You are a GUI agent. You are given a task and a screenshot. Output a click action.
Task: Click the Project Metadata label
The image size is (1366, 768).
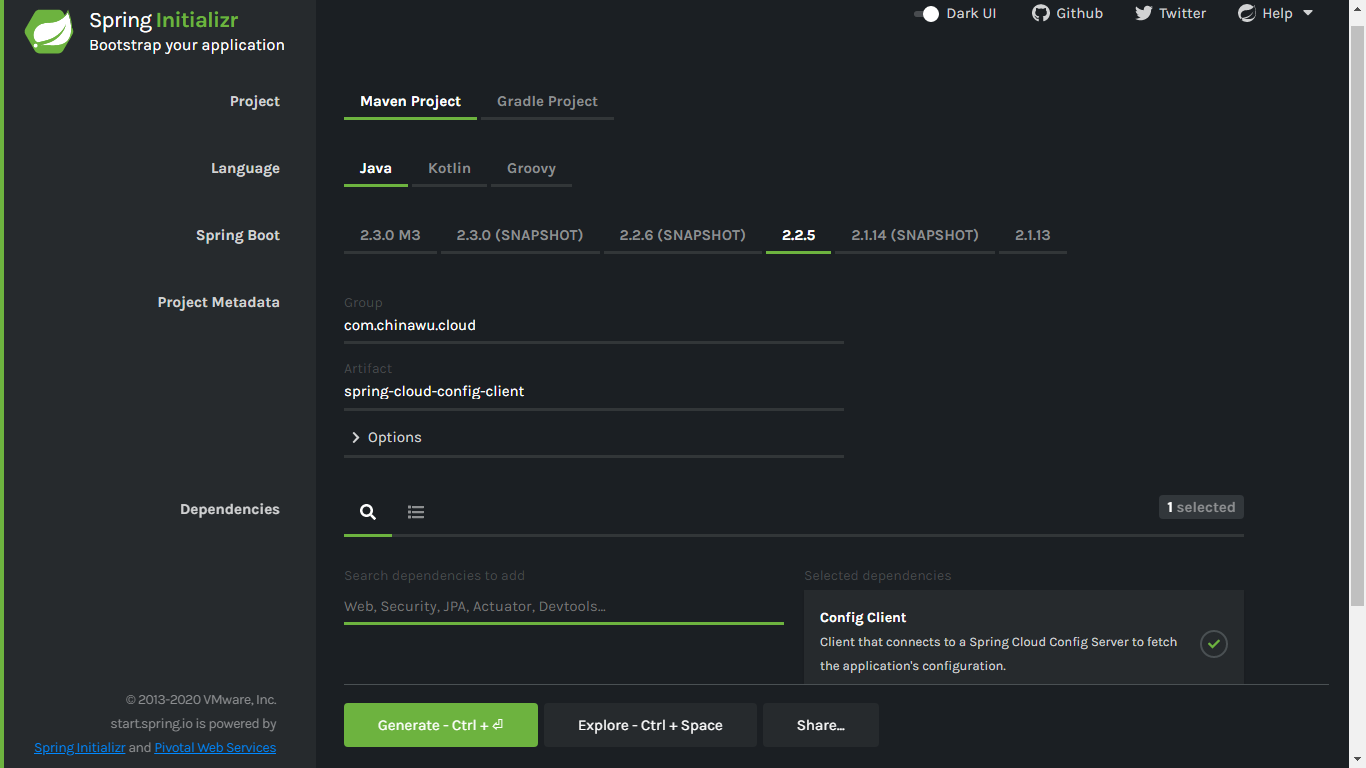218,302
